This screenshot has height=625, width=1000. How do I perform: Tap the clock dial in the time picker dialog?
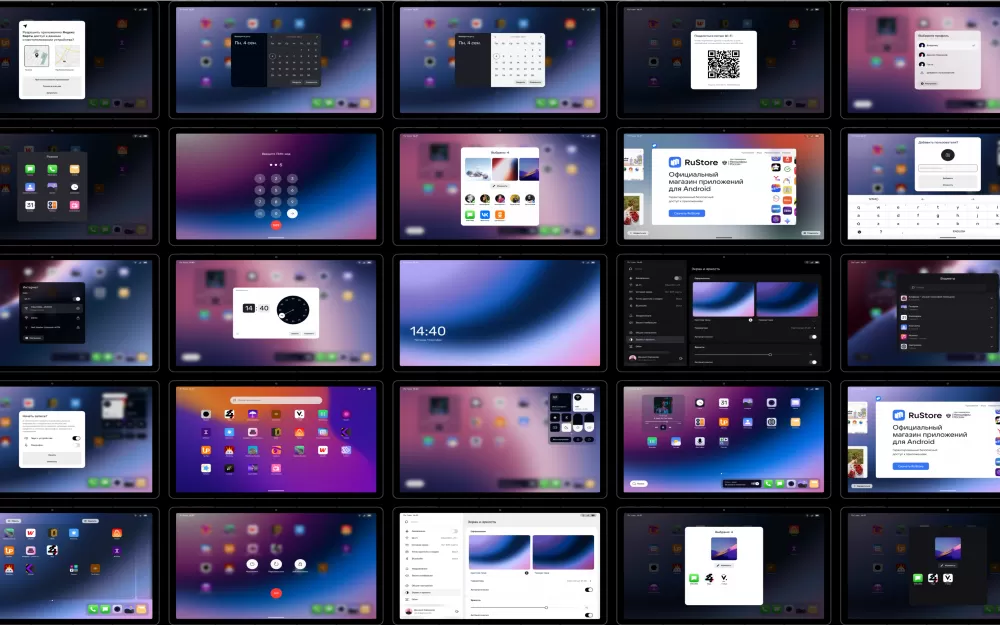point(293,309)
